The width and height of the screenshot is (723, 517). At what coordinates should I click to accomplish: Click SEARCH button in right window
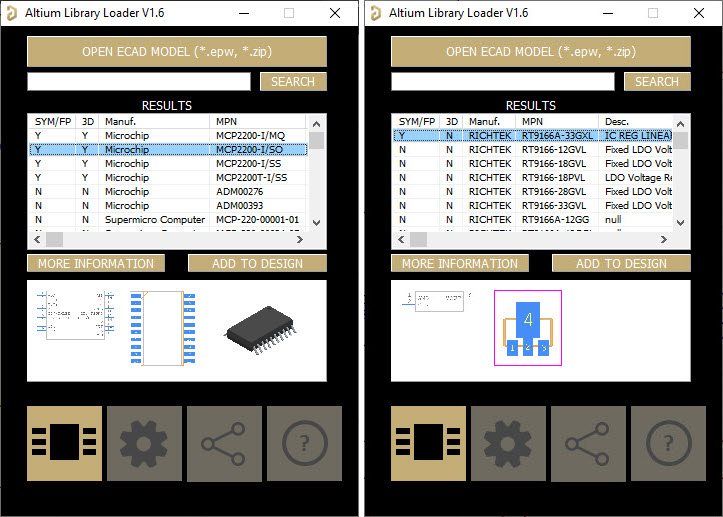pos(656,82)
